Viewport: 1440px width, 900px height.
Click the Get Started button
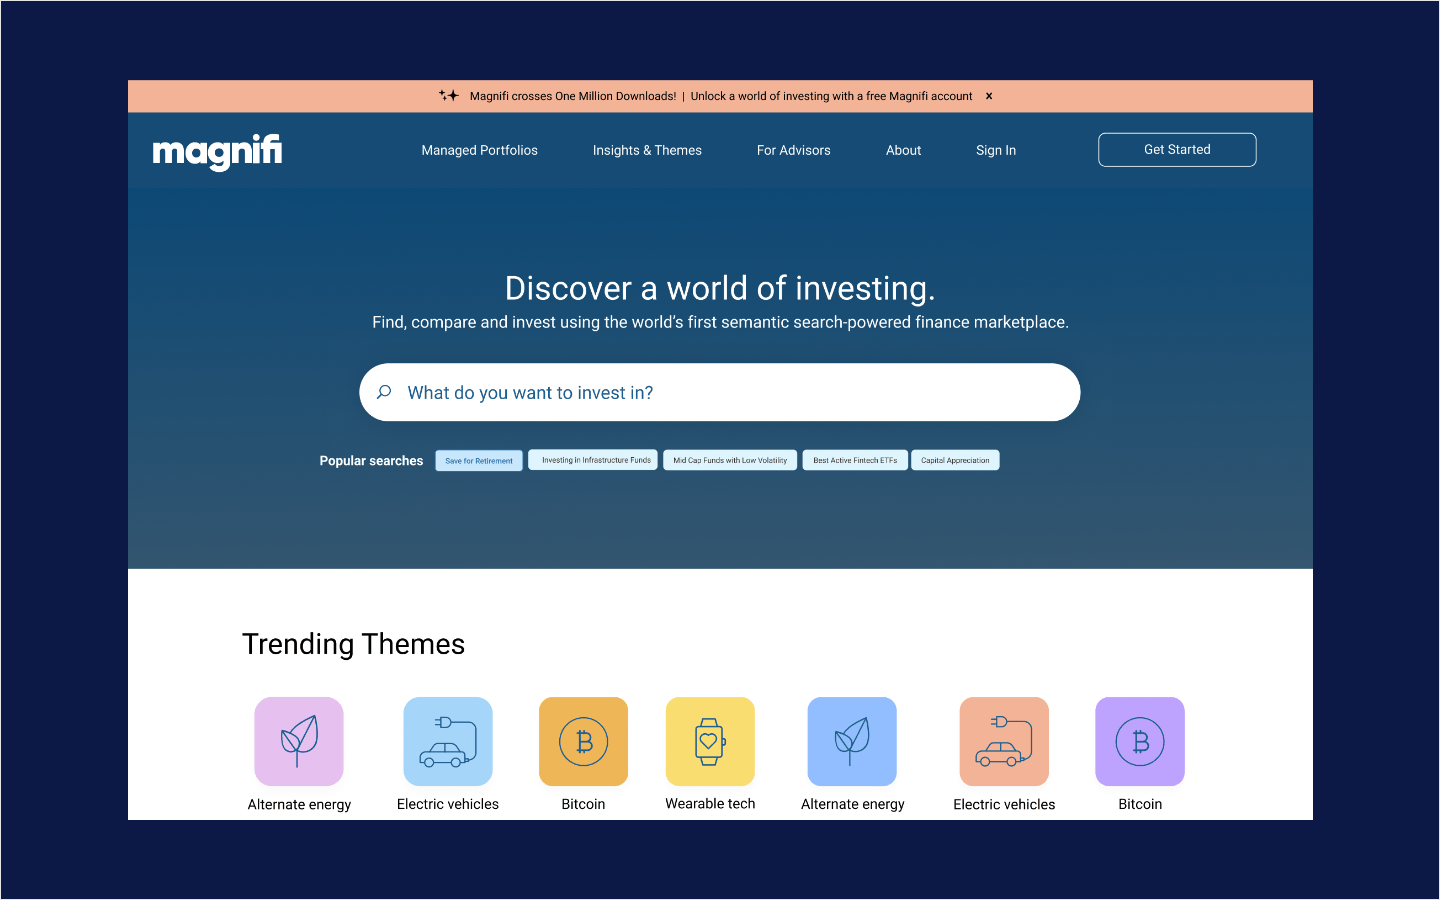point(1177,150)
